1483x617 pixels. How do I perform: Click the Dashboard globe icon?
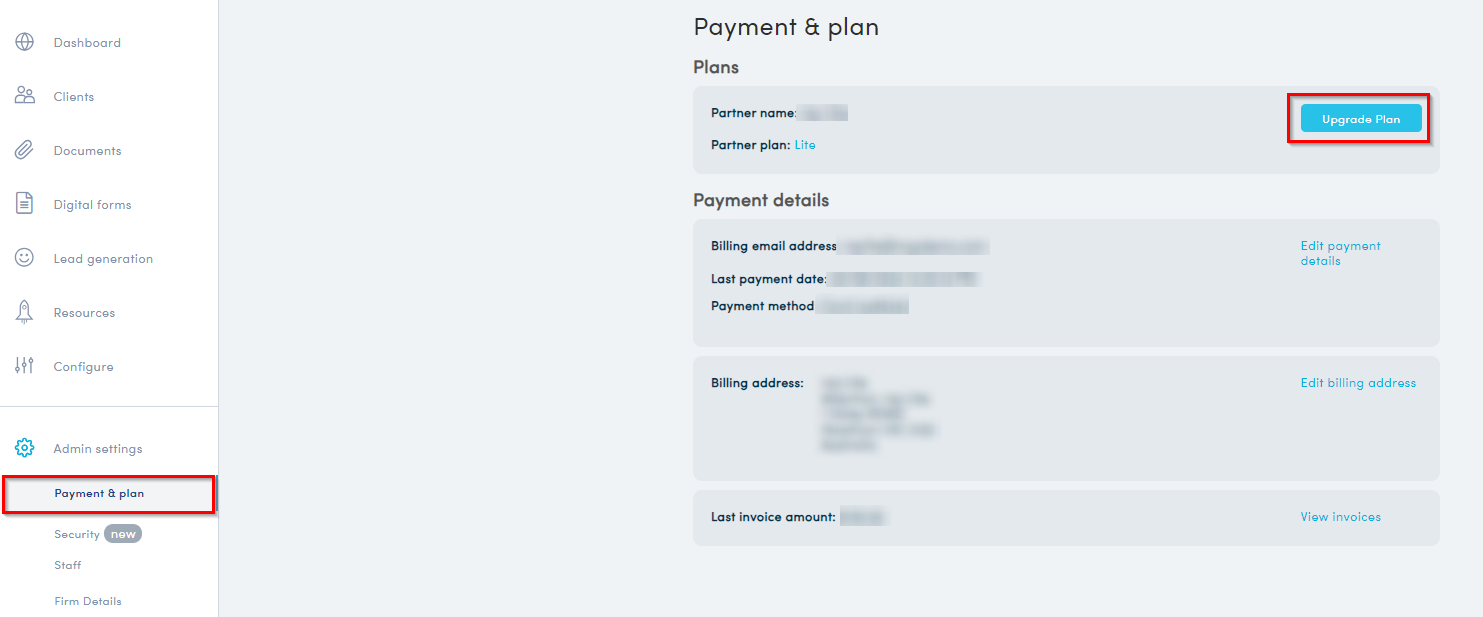(24, 43)
